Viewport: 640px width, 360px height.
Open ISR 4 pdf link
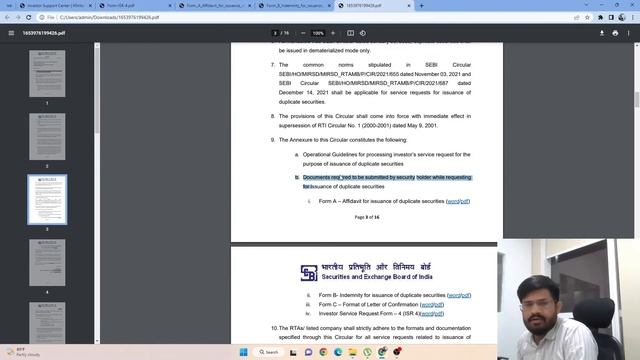438,313
